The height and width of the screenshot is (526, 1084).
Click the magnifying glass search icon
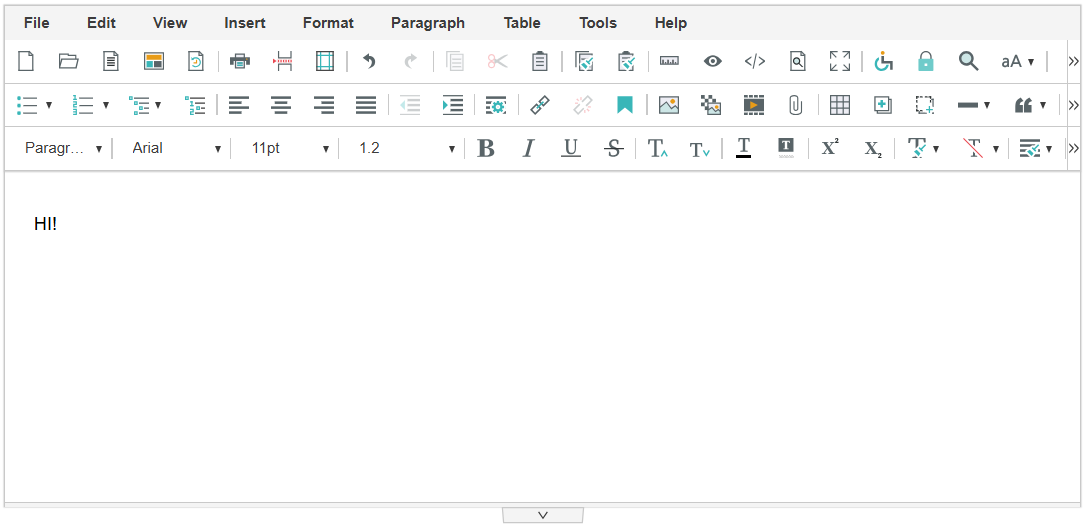pos(969,61)
